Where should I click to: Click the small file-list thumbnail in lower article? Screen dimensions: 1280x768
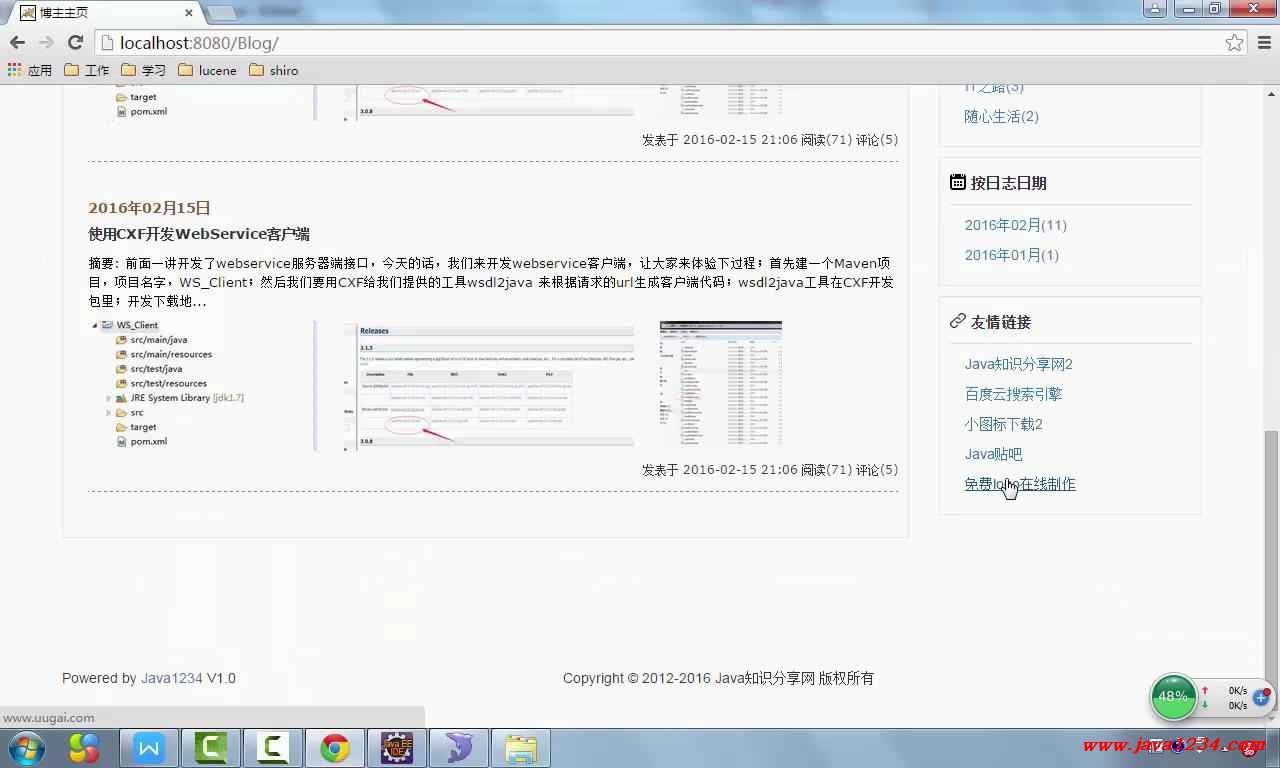[721, 383]
